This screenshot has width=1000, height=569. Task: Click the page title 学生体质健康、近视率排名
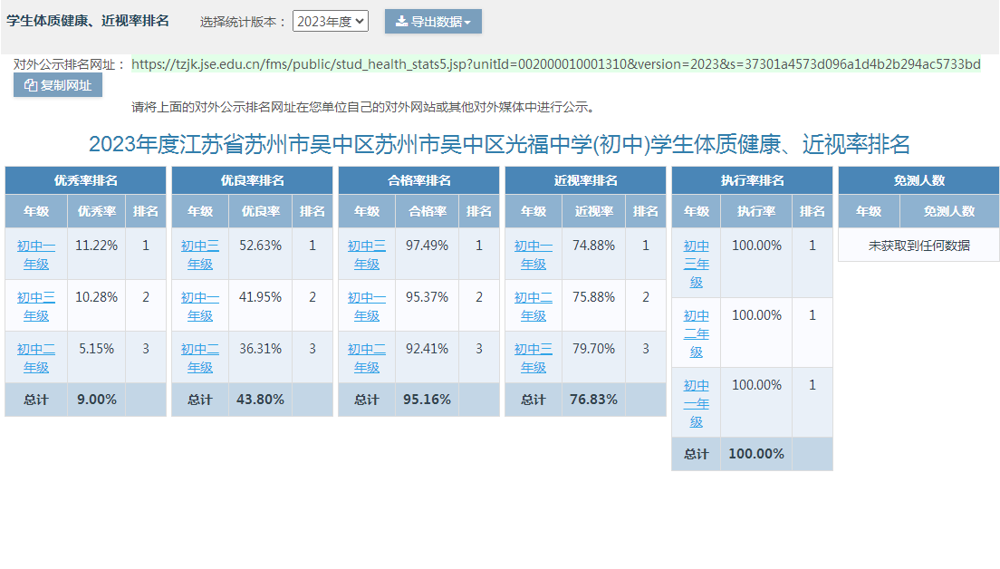click(x=88, y=21)
